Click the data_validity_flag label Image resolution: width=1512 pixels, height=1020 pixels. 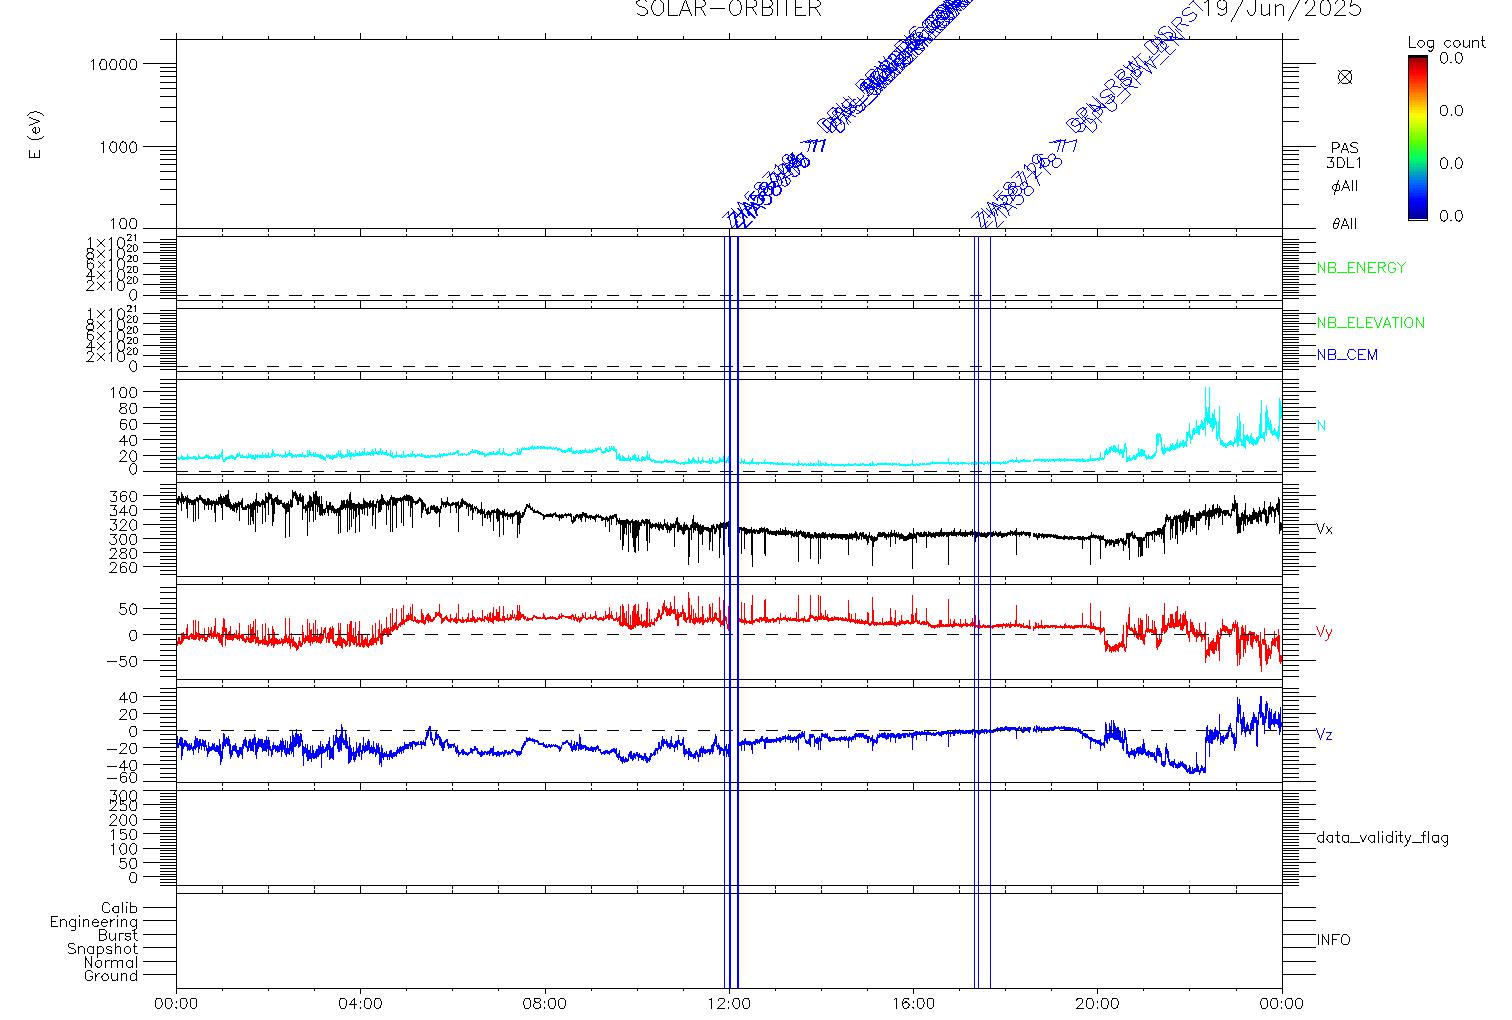[x=1383, y=838]
